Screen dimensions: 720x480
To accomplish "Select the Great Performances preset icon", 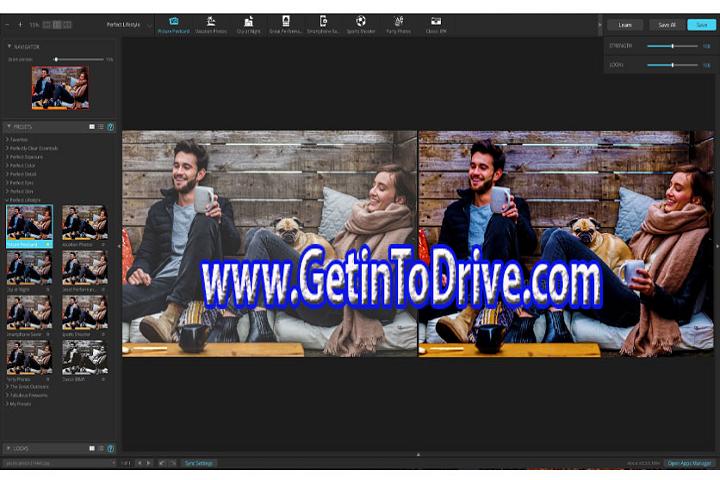I will tap(286, 25).
